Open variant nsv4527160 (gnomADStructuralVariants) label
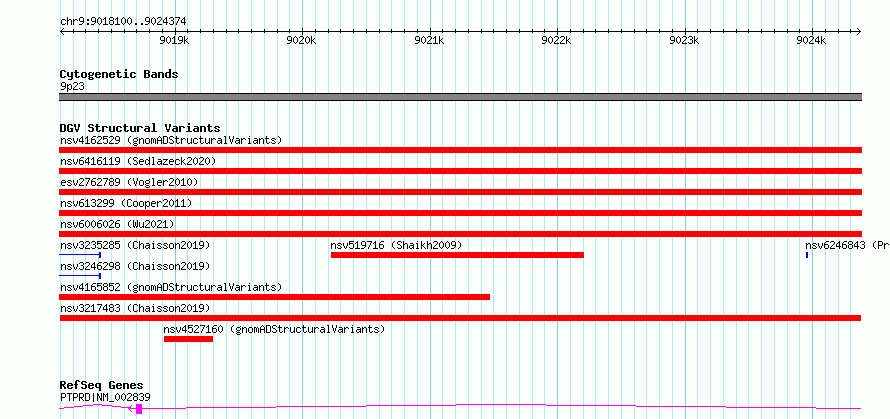The height and width of the screenshot is (419, 890). coord(274,329)
